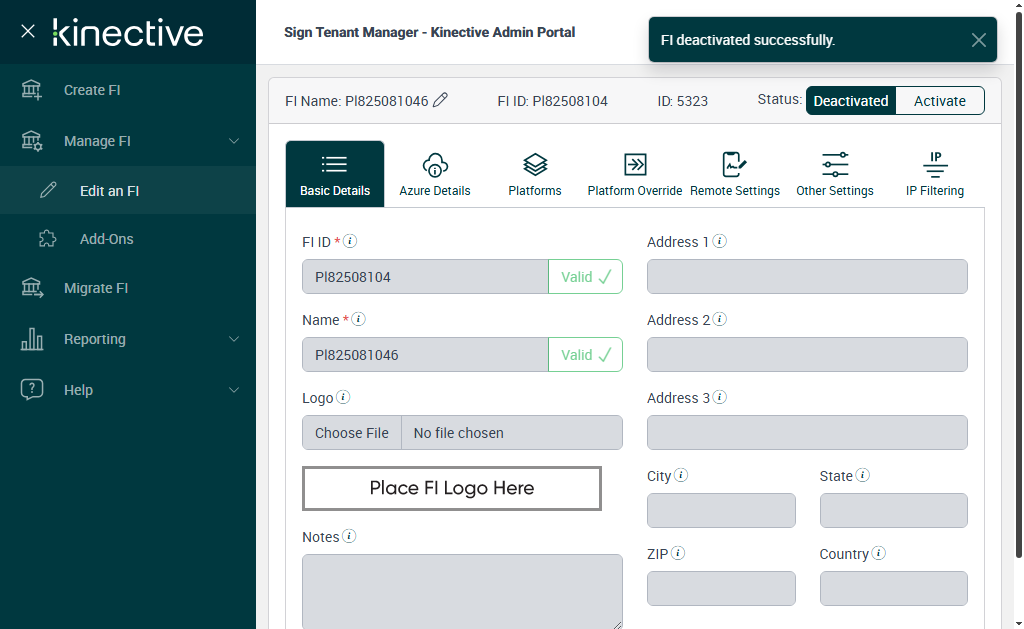
Task: Edit FI Name with the pencil icon
Action: (x=441, y=100)
